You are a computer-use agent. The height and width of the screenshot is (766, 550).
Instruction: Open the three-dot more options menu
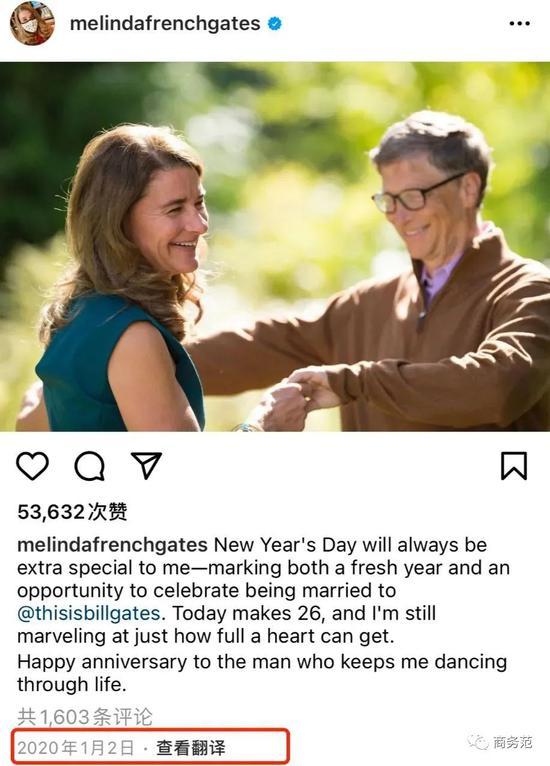point(519,23)
